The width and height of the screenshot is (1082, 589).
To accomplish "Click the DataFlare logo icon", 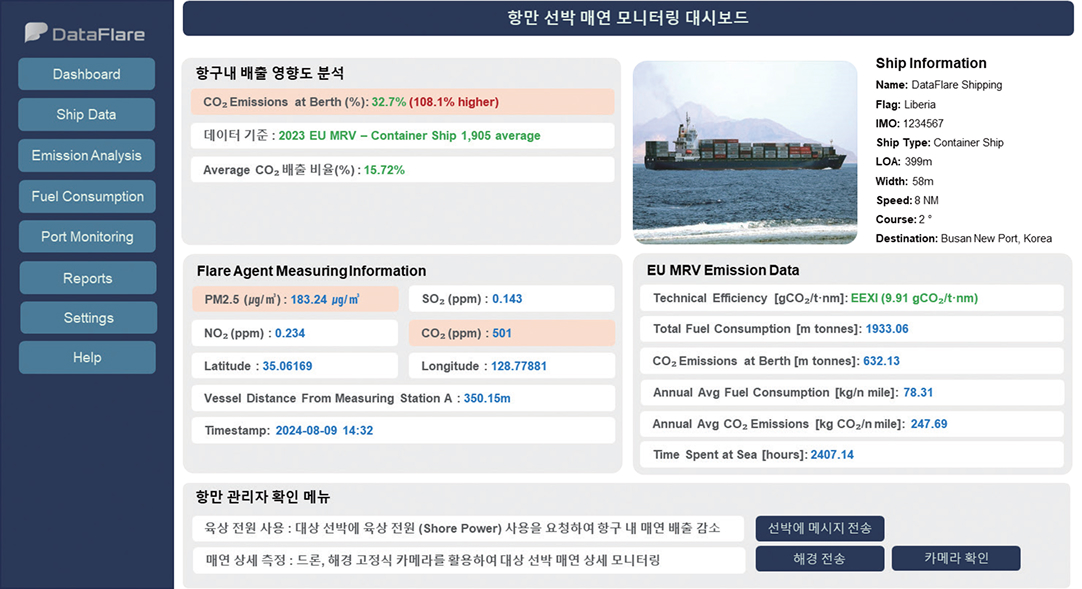I will pos(37,33).
